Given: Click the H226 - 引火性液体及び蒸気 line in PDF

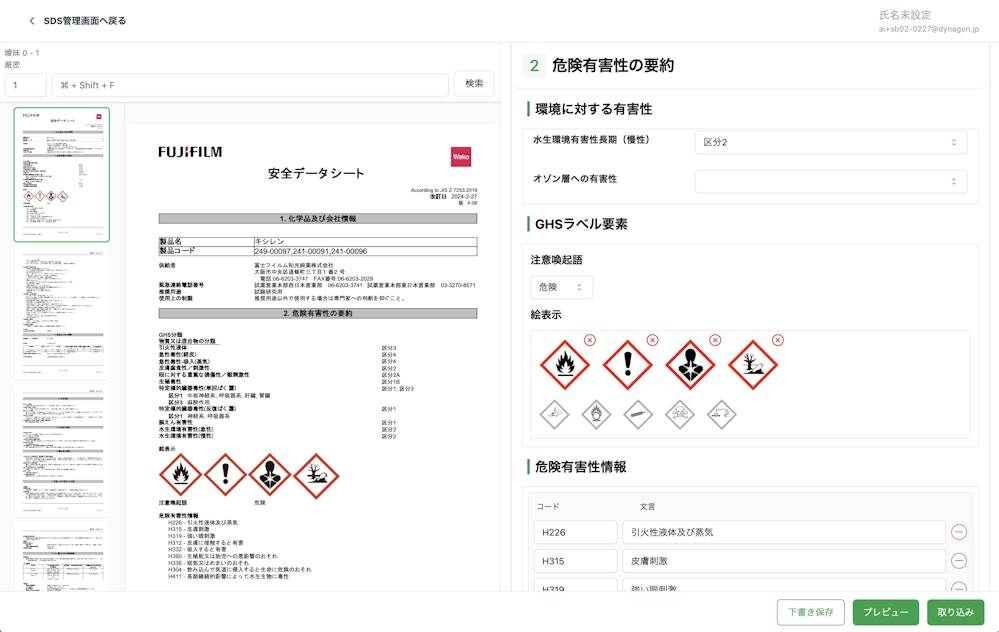Looking at the screenshot, I should pos(203,522).
